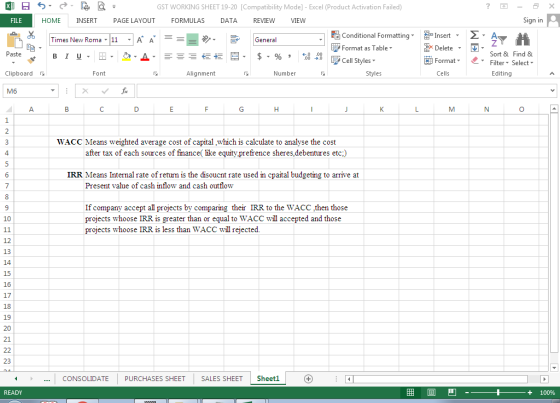The image size is (560, 403).
Task: Open the font name dropdown Times New Roman
Action: click(x=106, y=40)
